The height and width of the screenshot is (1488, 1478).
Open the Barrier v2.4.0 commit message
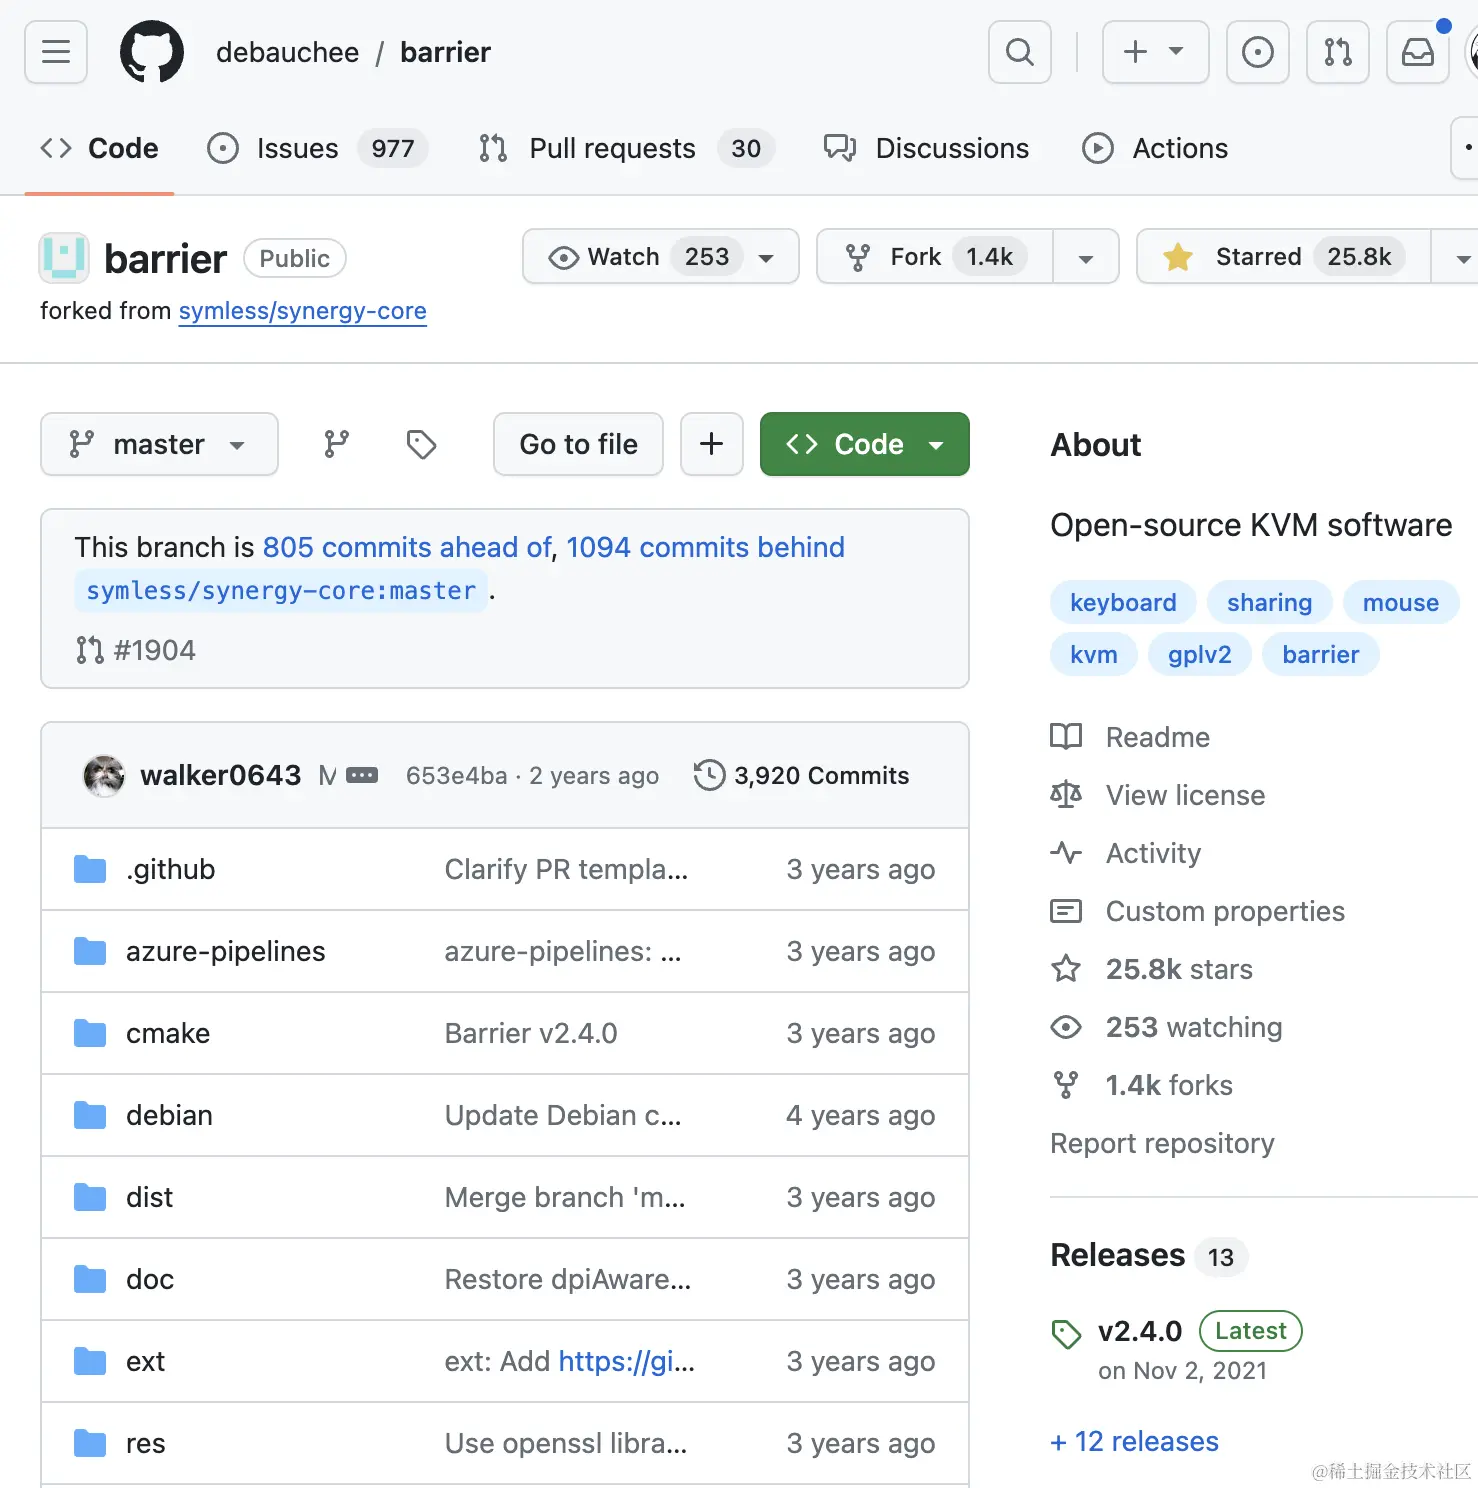(x=531, y=1033)
